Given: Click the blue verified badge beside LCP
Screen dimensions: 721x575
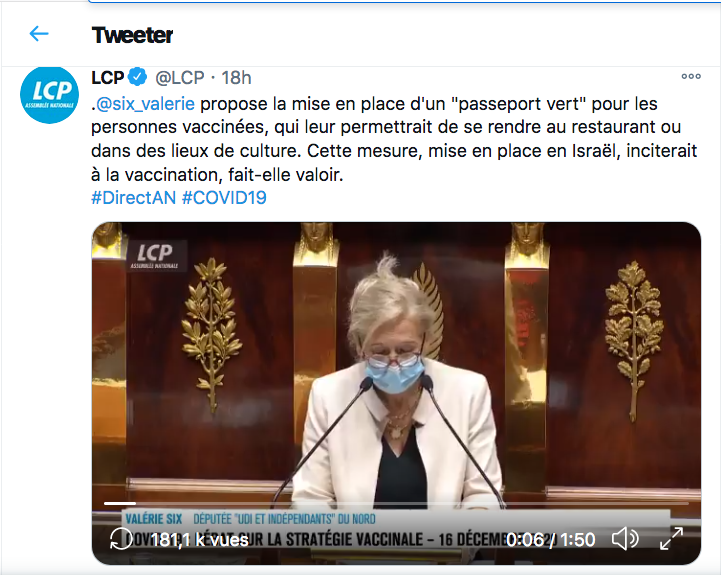Looking at the screenshot, I should (x=137, y=77).
